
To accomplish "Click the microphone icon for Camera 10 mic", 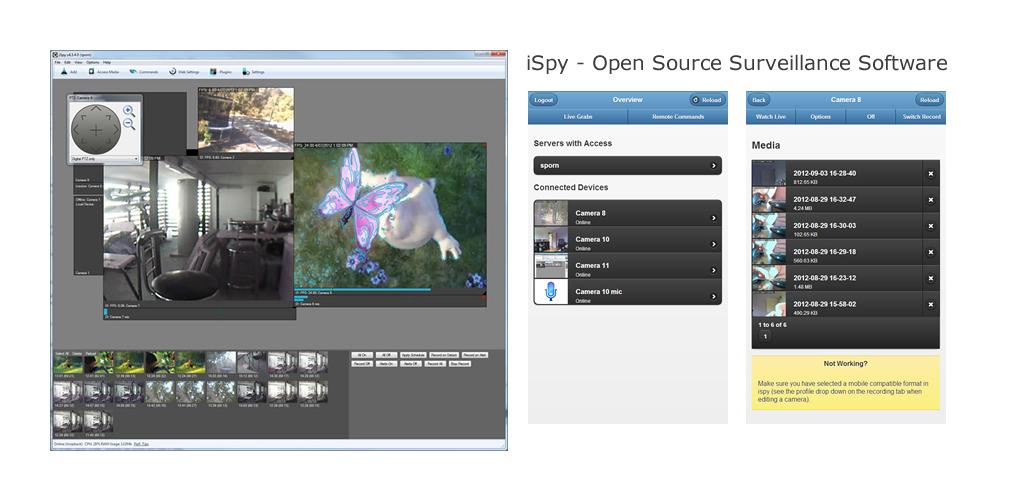I will point(551,292).
